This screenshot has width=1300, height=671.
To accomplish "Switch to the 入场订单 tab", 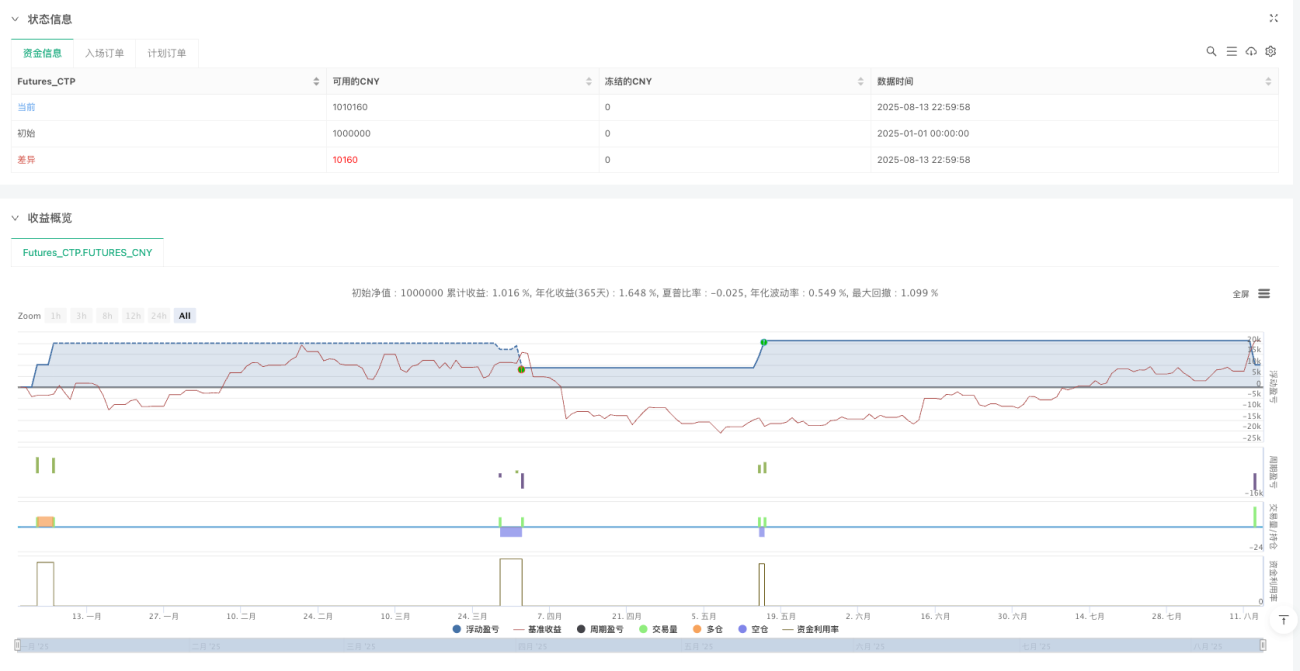I will [105, 53].
